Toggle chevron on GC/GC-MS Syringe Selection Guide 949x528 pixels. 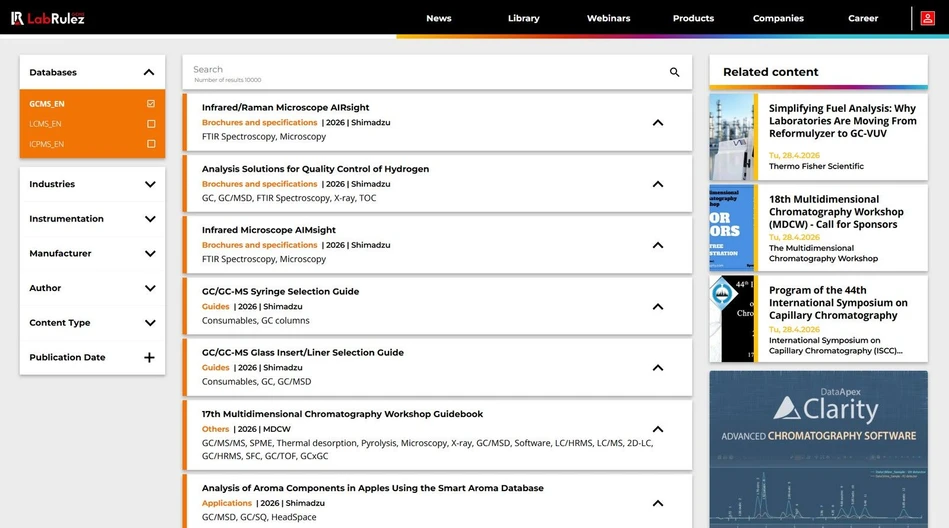(x=657, y=307)
